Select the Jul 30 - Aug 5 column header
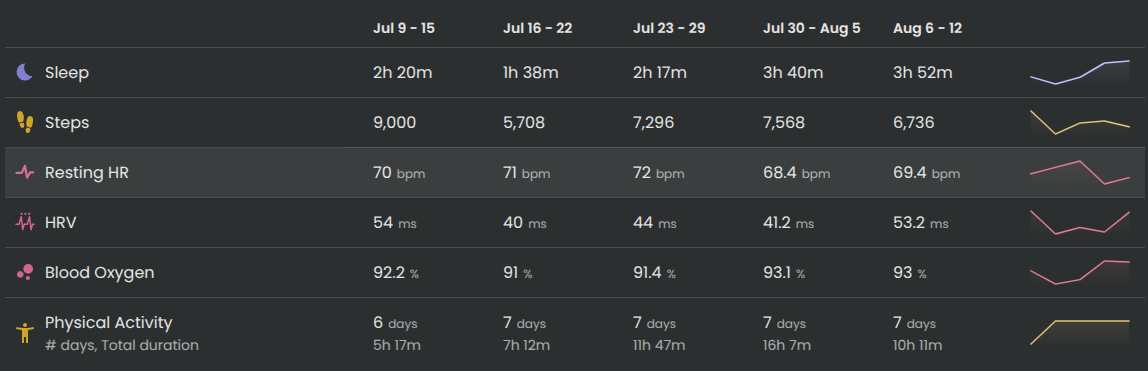Image resolution: width=1148 pixels, height=371 pixels. pyautogui.click(x=812, y=29)
